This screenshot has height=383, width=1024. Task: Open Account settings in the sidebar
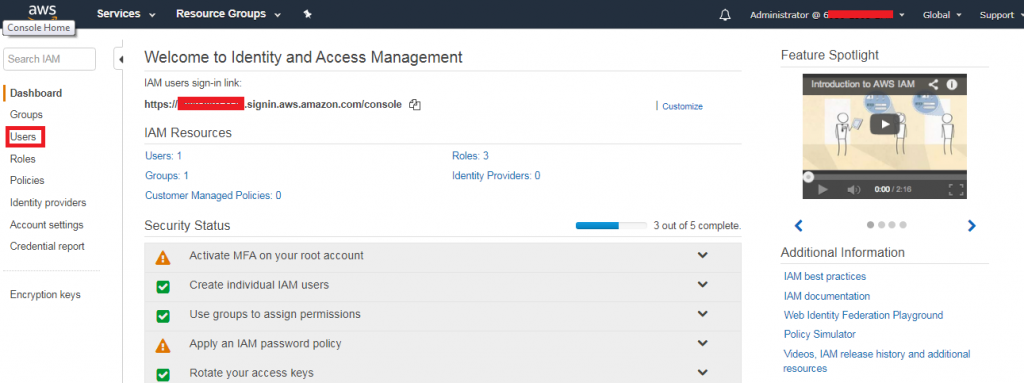(x=46, y=225)
